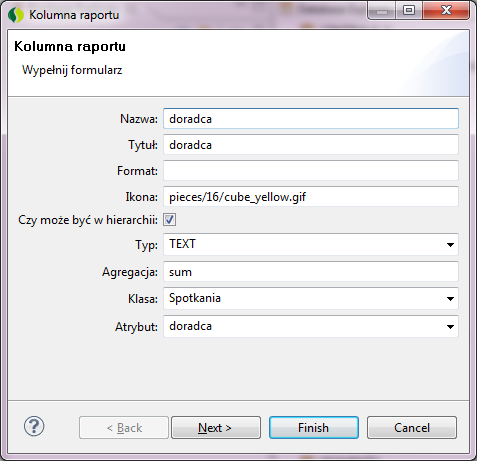Click the Ikona field with cube_yellow.gif
This screenshot has width=477, height=461.
point(311,197)
